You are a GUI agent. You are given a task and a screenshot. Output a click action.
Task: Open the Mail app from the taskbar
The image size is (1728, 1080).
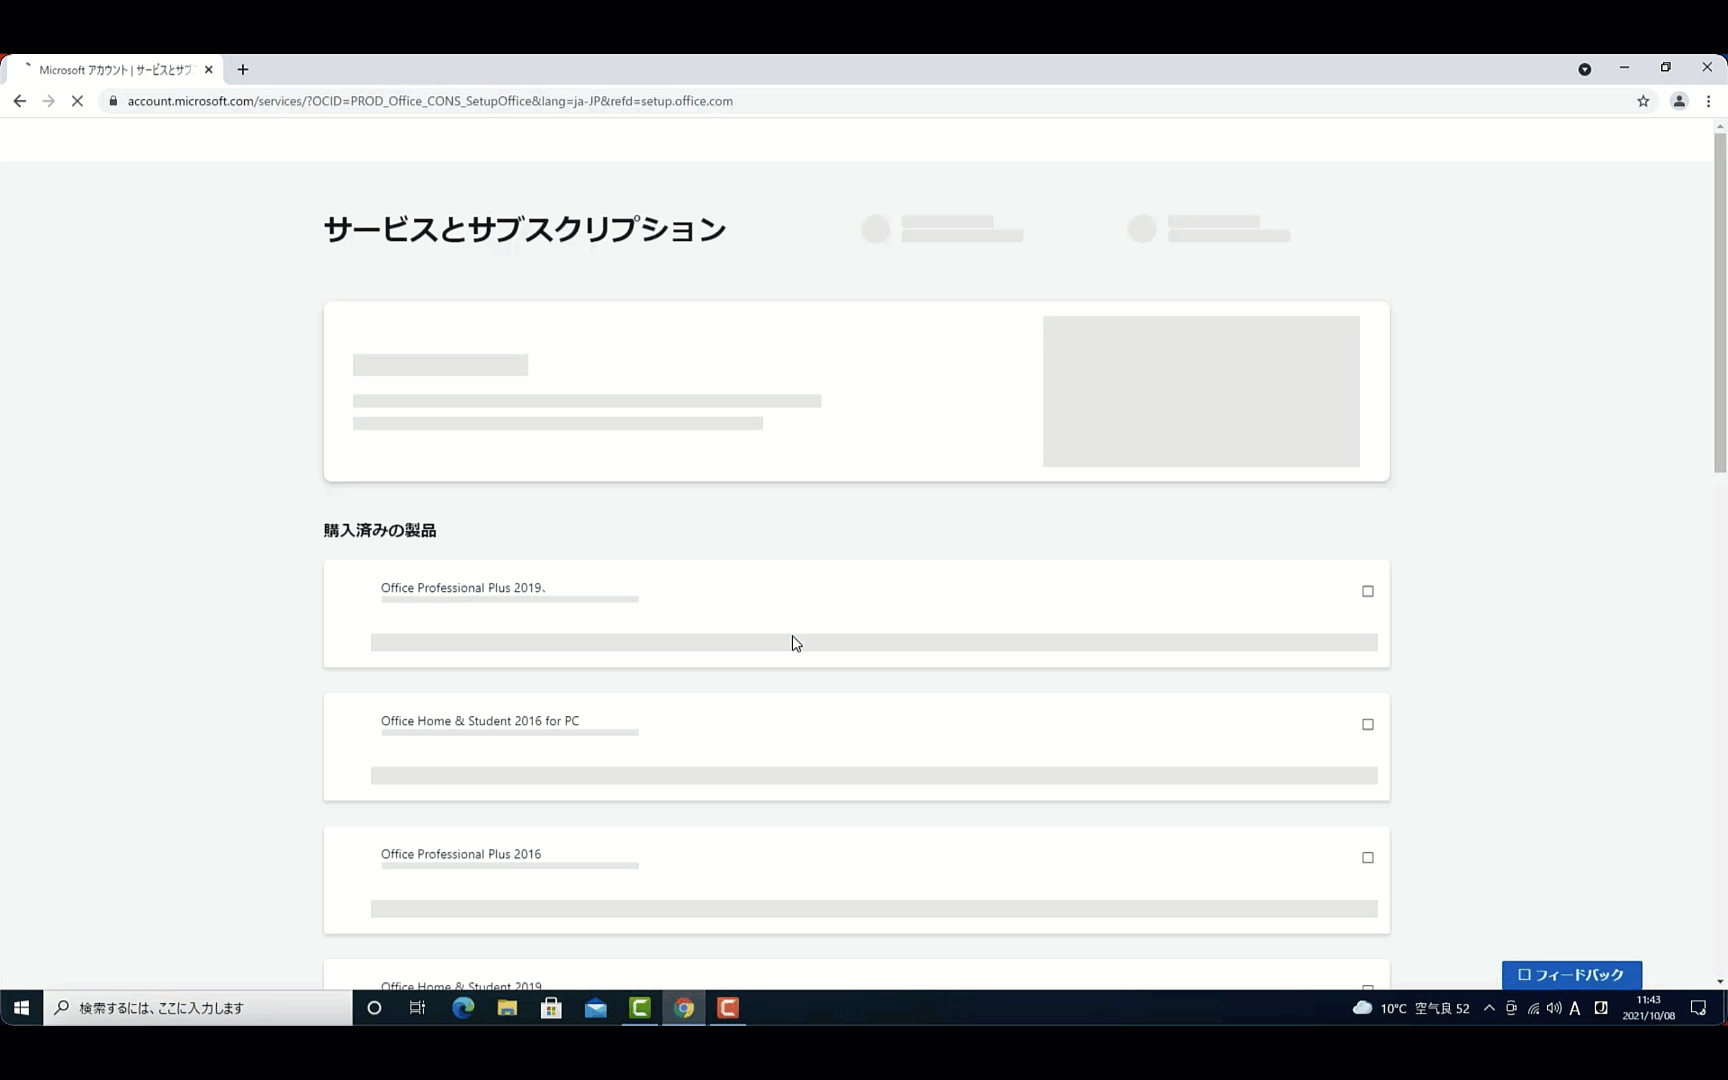click(596, 1008)
